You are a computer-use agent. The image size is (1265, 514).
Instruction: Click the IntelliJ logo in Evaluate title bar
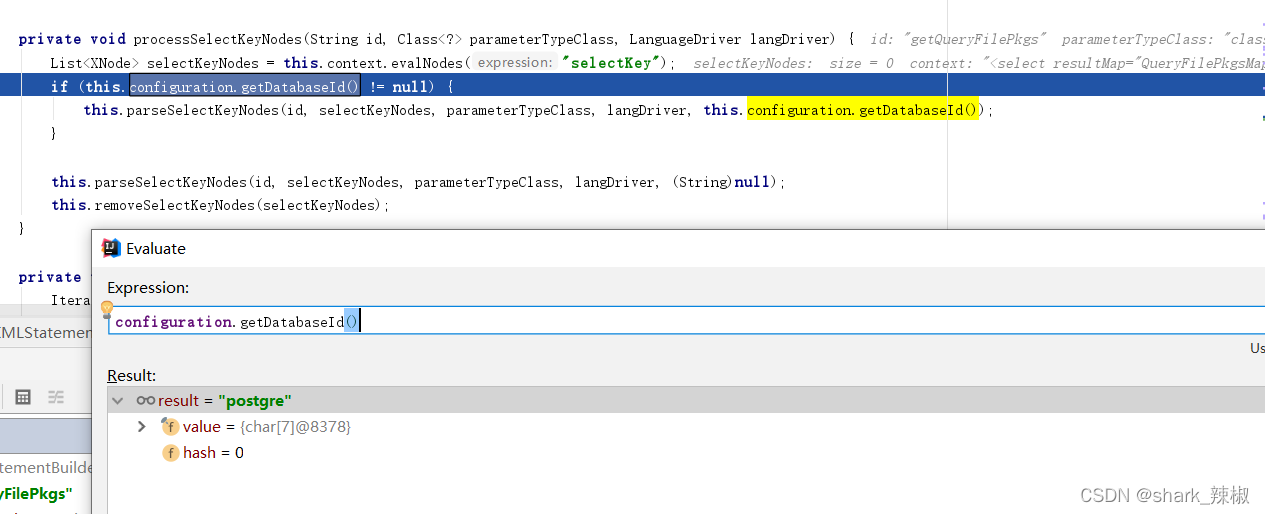click(111, 248)
